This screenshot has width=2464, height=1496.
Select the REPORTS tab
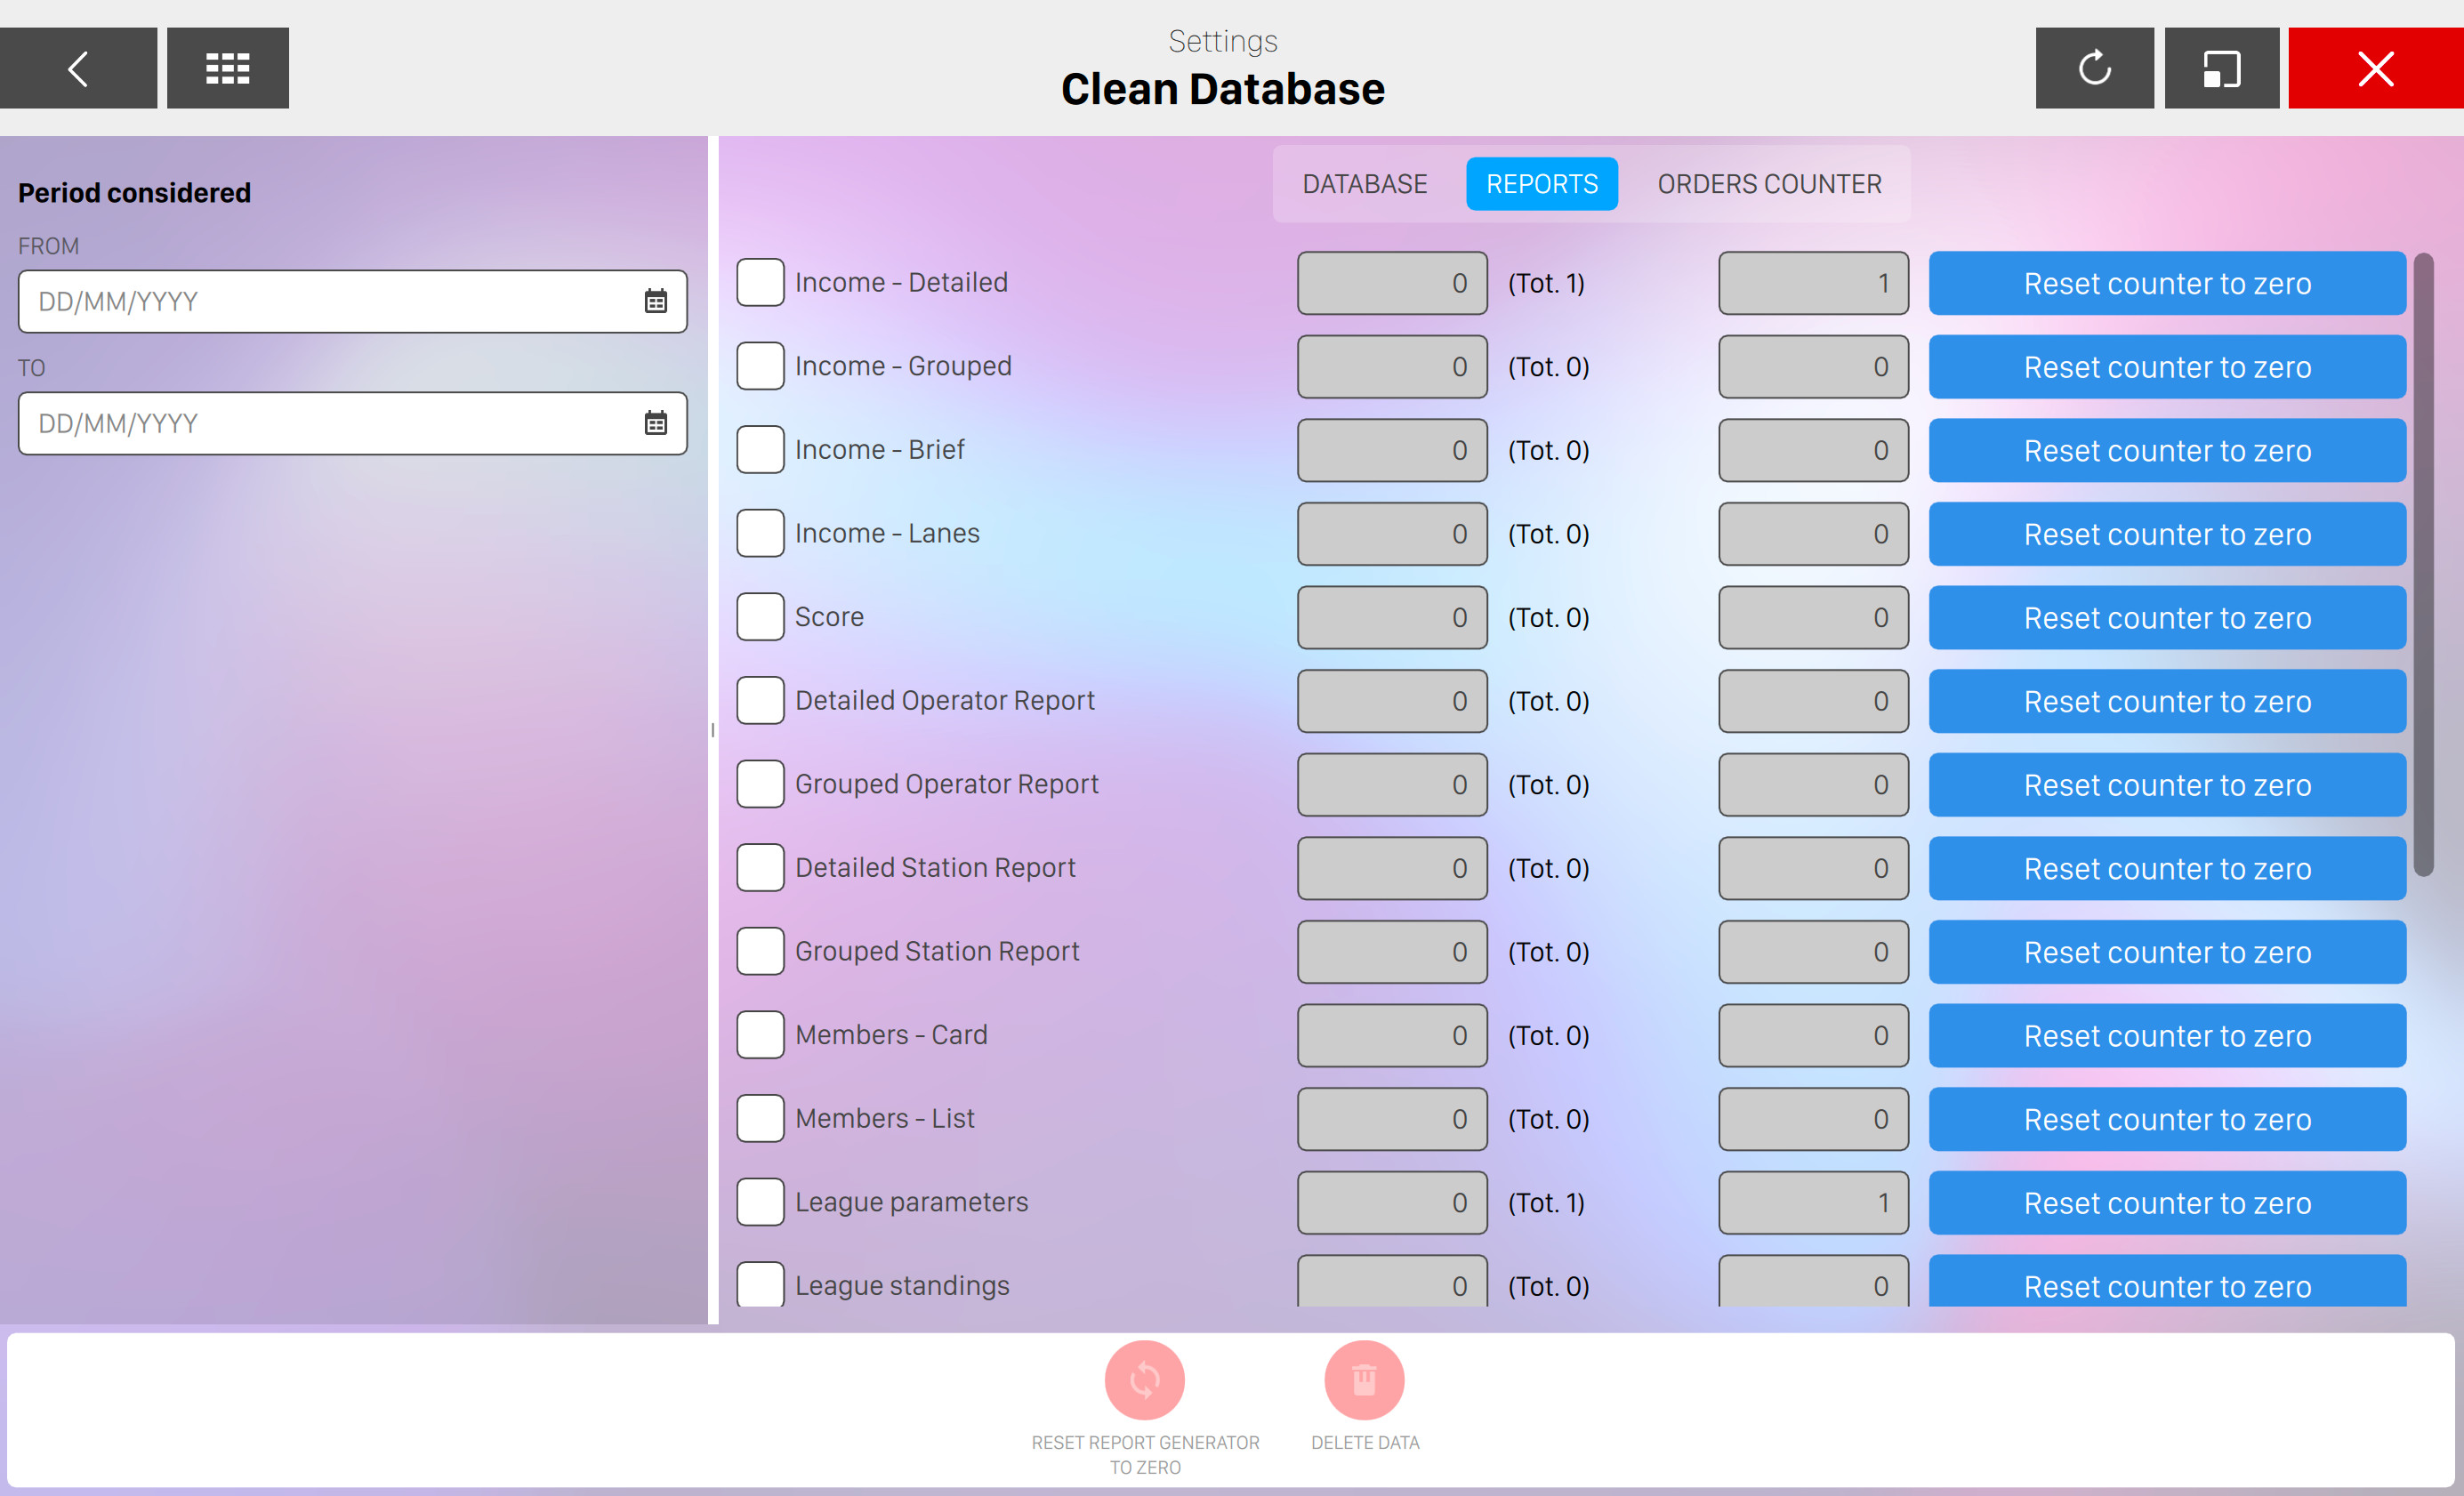point(1541,184)
